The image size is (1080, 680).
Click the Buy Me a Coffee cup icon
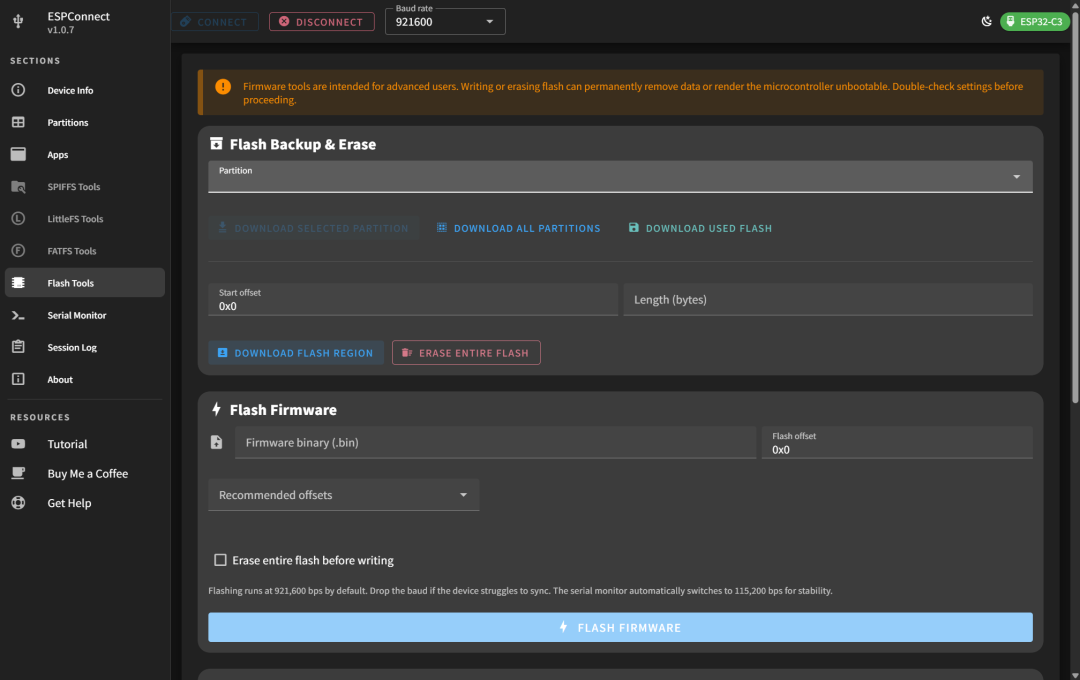(18, 473)
